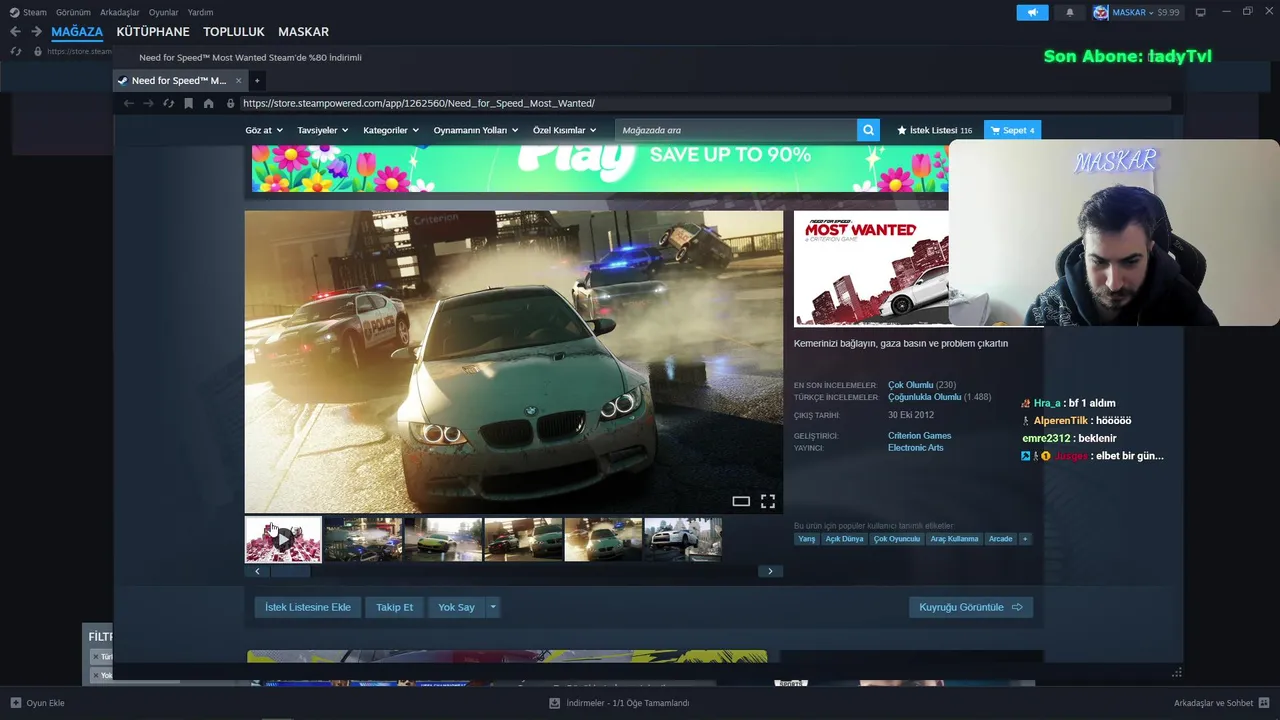Expand the Özel Kısımlar dropdown

(x=564, y=130)
